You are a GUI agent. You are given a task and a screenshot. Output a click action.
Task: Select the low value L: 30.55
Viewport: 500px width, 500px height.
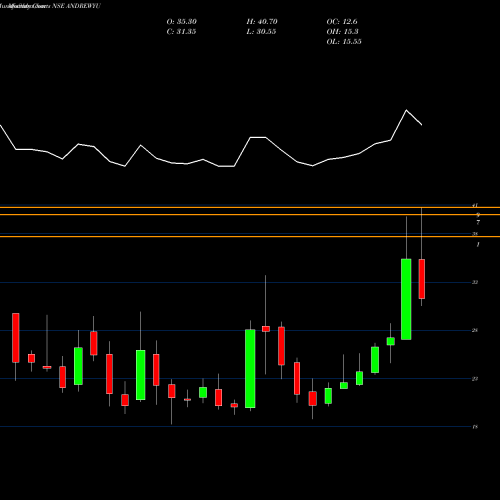(x=261, y=32)
